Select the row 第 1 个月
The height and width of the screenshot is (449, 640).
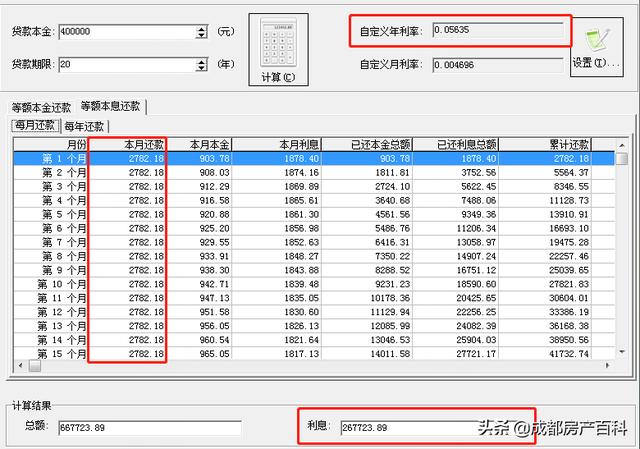click(x=314, y=158)
